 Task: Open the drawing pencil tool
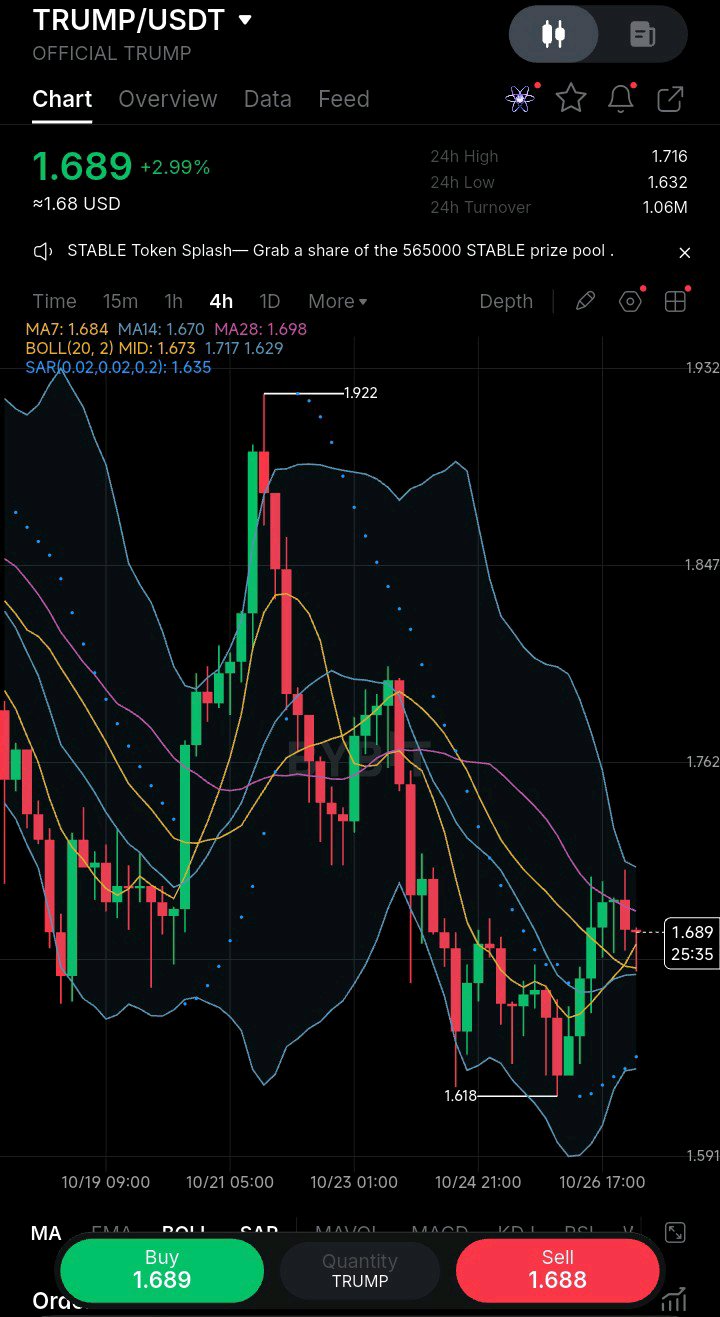[x=585, y=301]
